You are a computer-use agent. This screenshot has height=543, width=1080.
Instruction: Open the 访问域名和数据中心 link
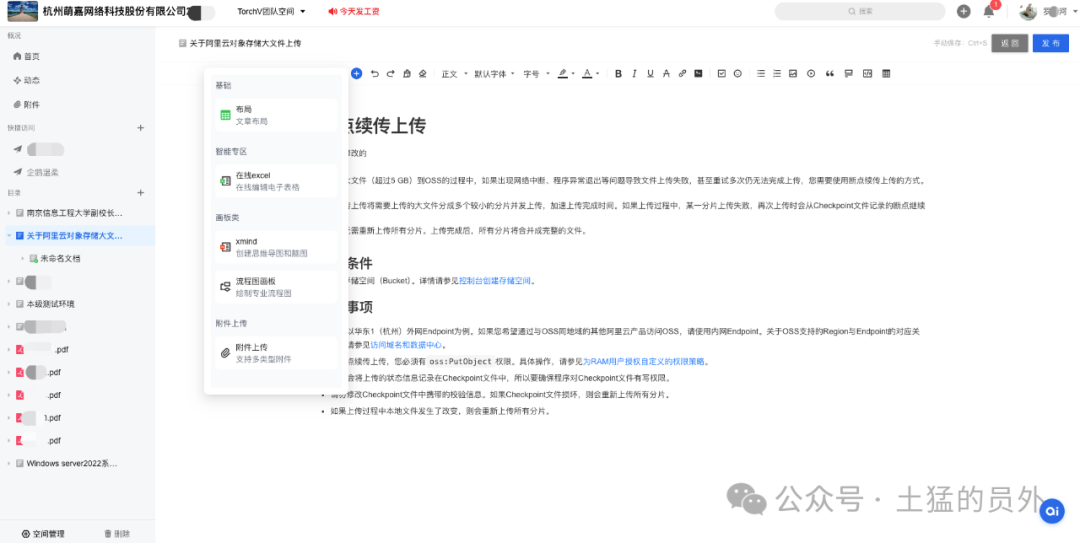tap(407, 345)
